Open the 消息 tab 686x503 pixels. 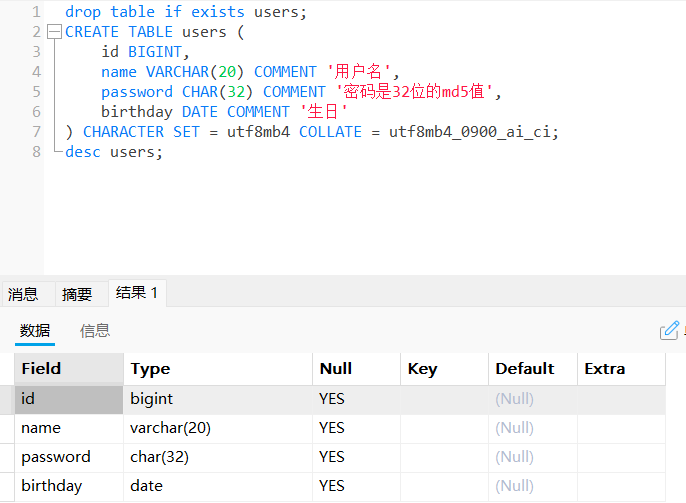(28, 294)
